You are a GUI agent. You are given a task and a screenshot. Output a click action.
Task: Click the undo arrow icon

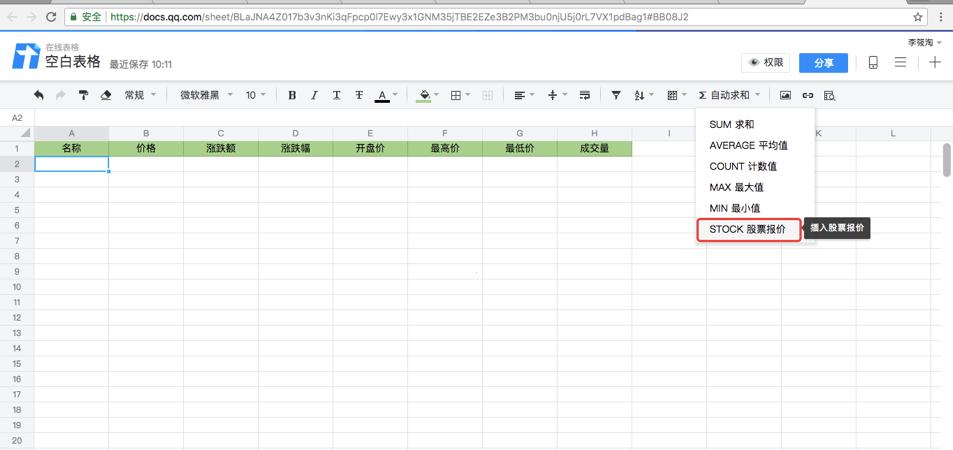[39, 95]
